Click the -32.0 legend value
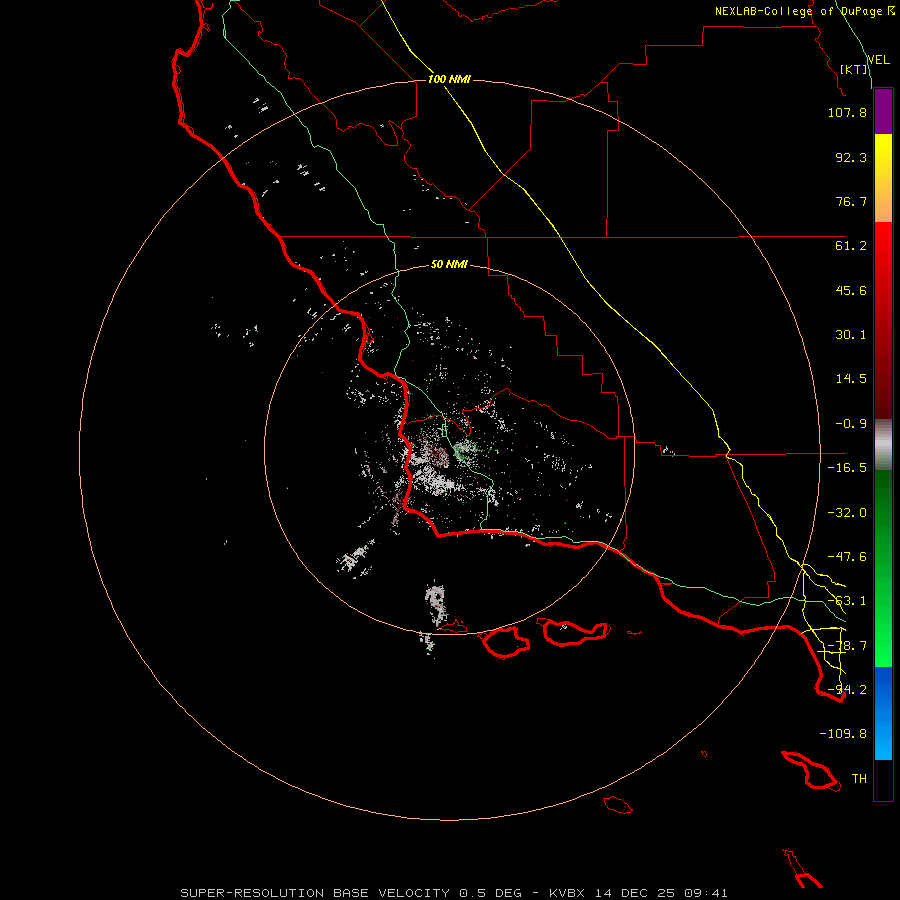The height and width of the screenshot is (900, 900). coord(847,513)
